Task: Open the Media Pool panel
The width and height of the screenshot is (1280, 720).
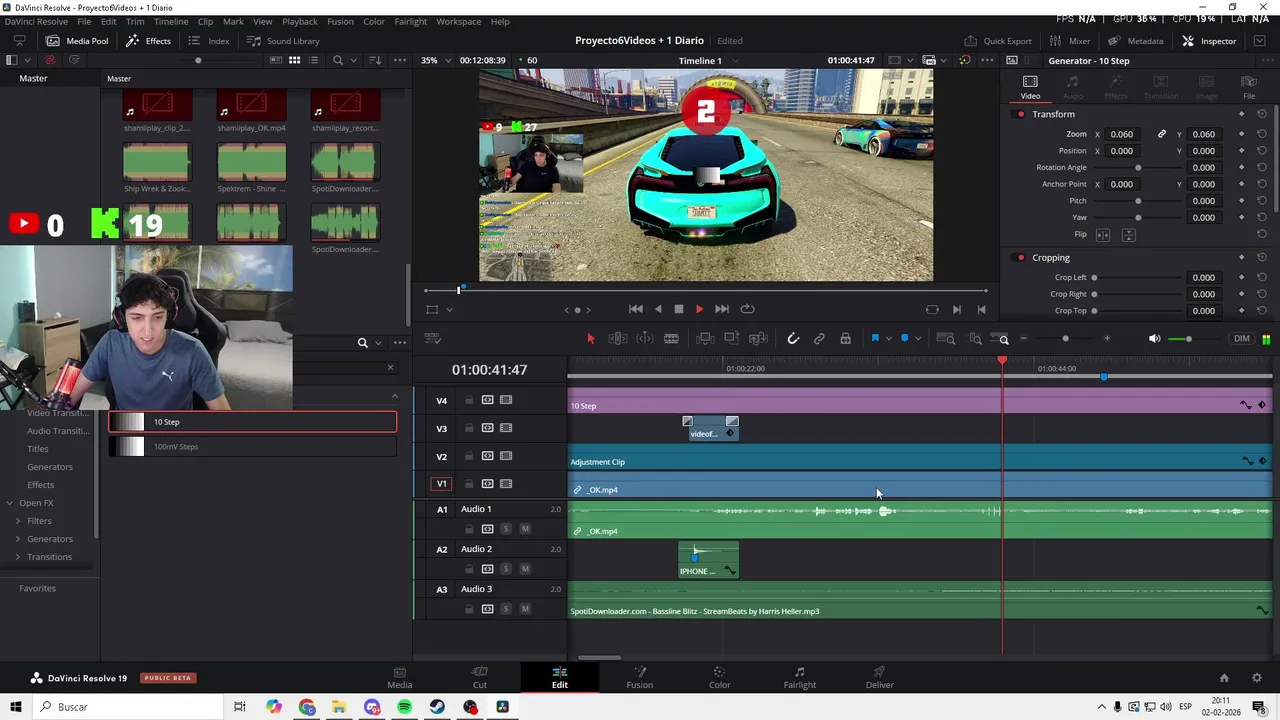Action: pos(77,41)
